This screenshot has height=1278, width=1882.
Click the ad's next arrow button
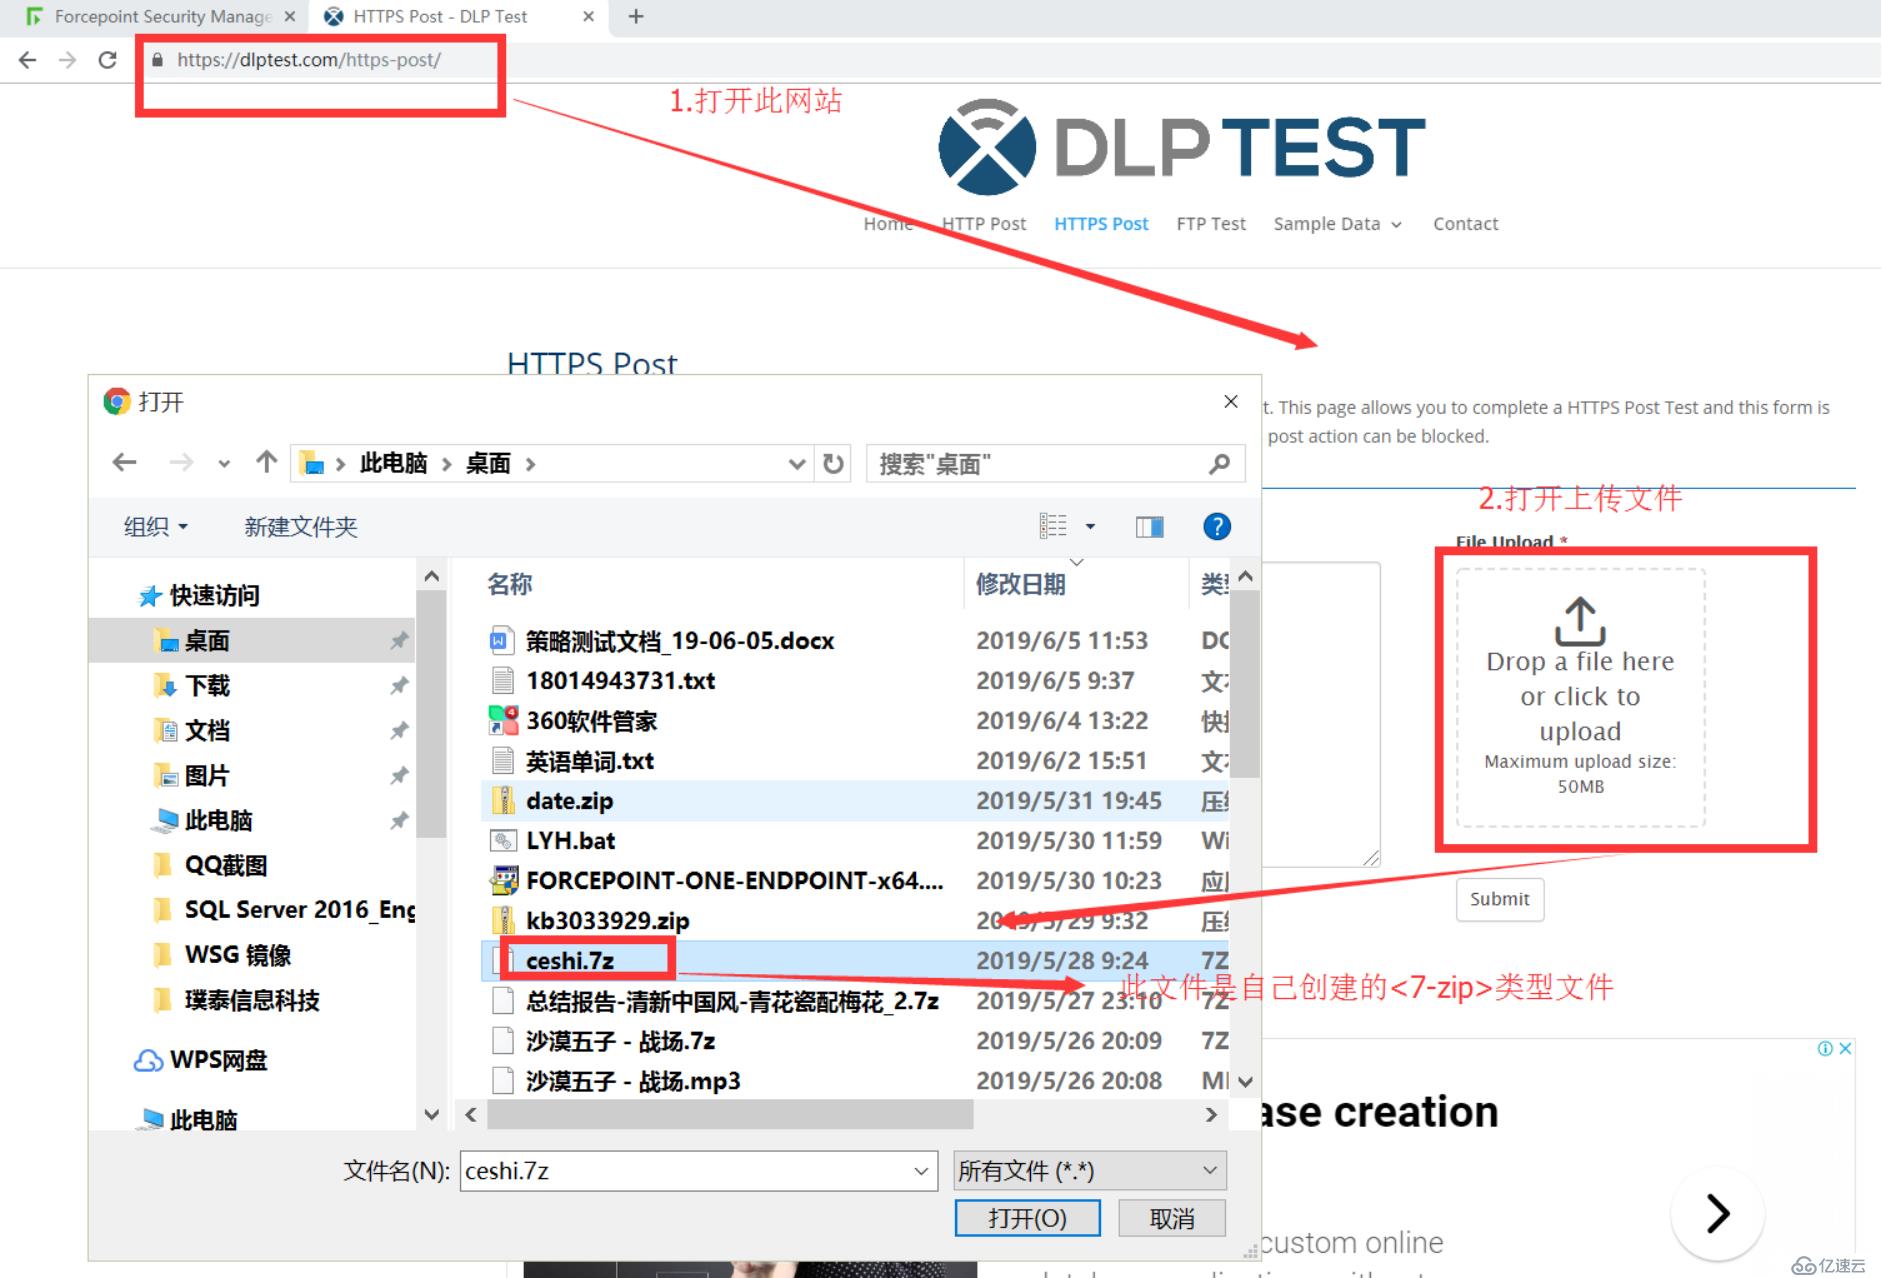tap(1717, 1213)
